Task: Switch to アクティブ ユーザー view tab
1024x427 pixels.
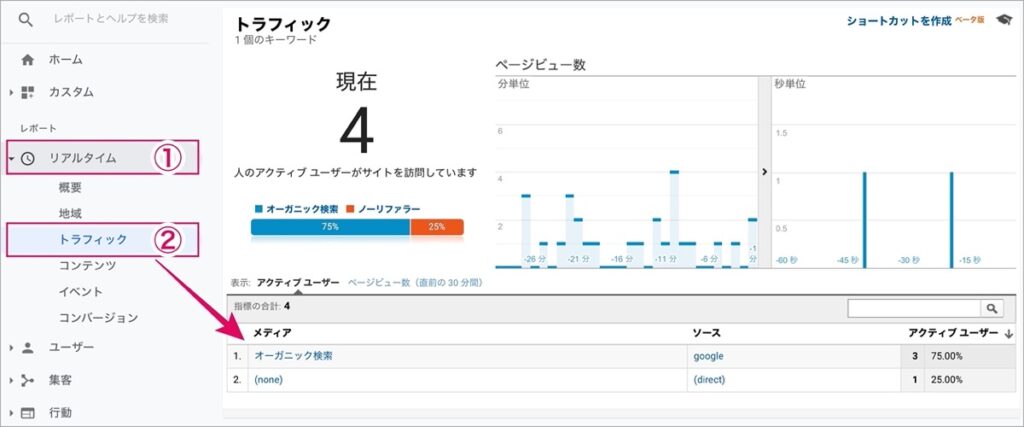Action: tap(298, 283)
